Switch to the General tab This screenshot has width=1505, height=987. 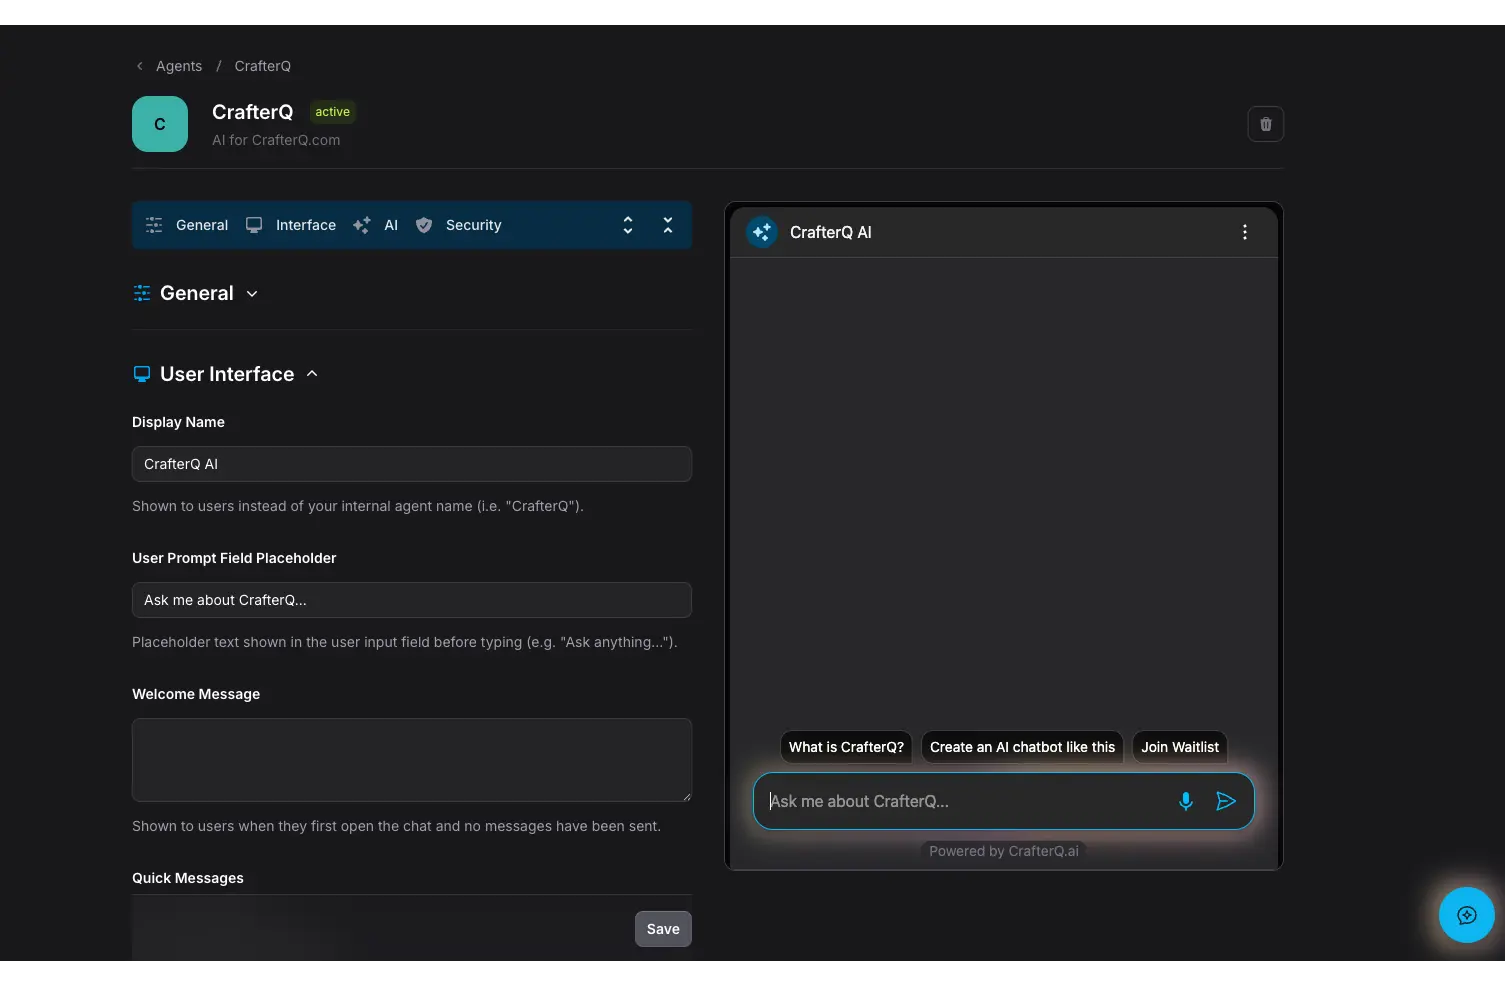point(202,225)
